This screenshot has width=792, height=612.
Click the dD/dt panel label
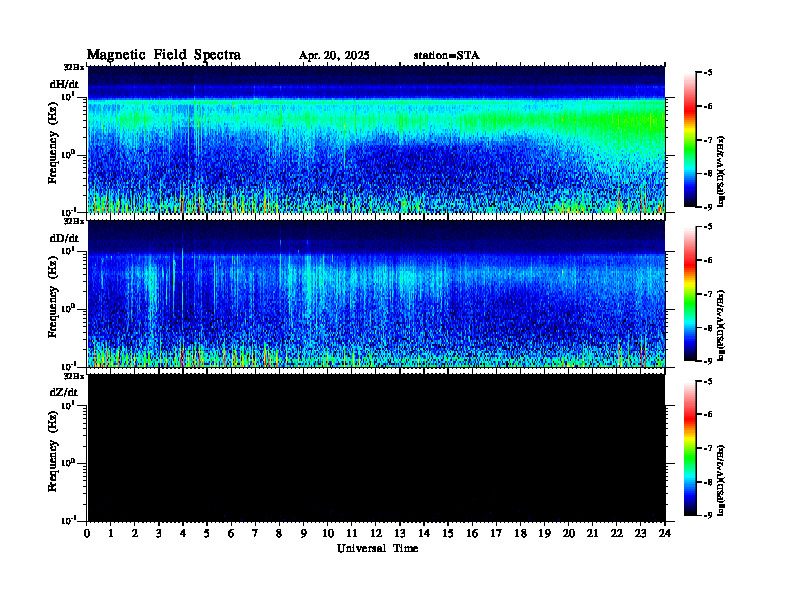64,238
